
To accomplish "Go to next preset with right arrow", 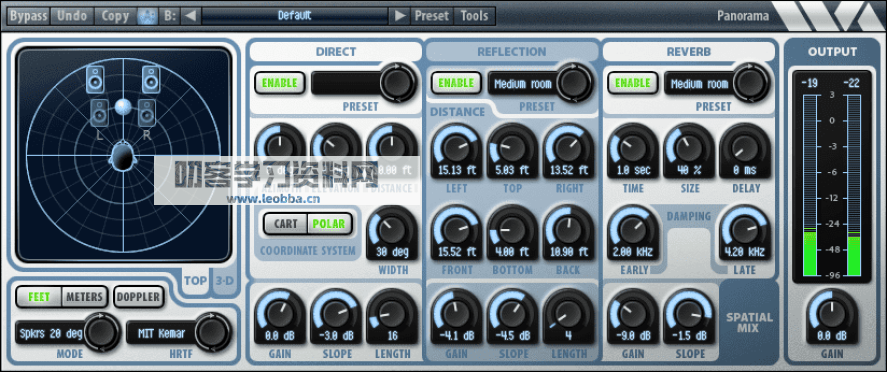I will pyautogui.click(x=400, y=16).
